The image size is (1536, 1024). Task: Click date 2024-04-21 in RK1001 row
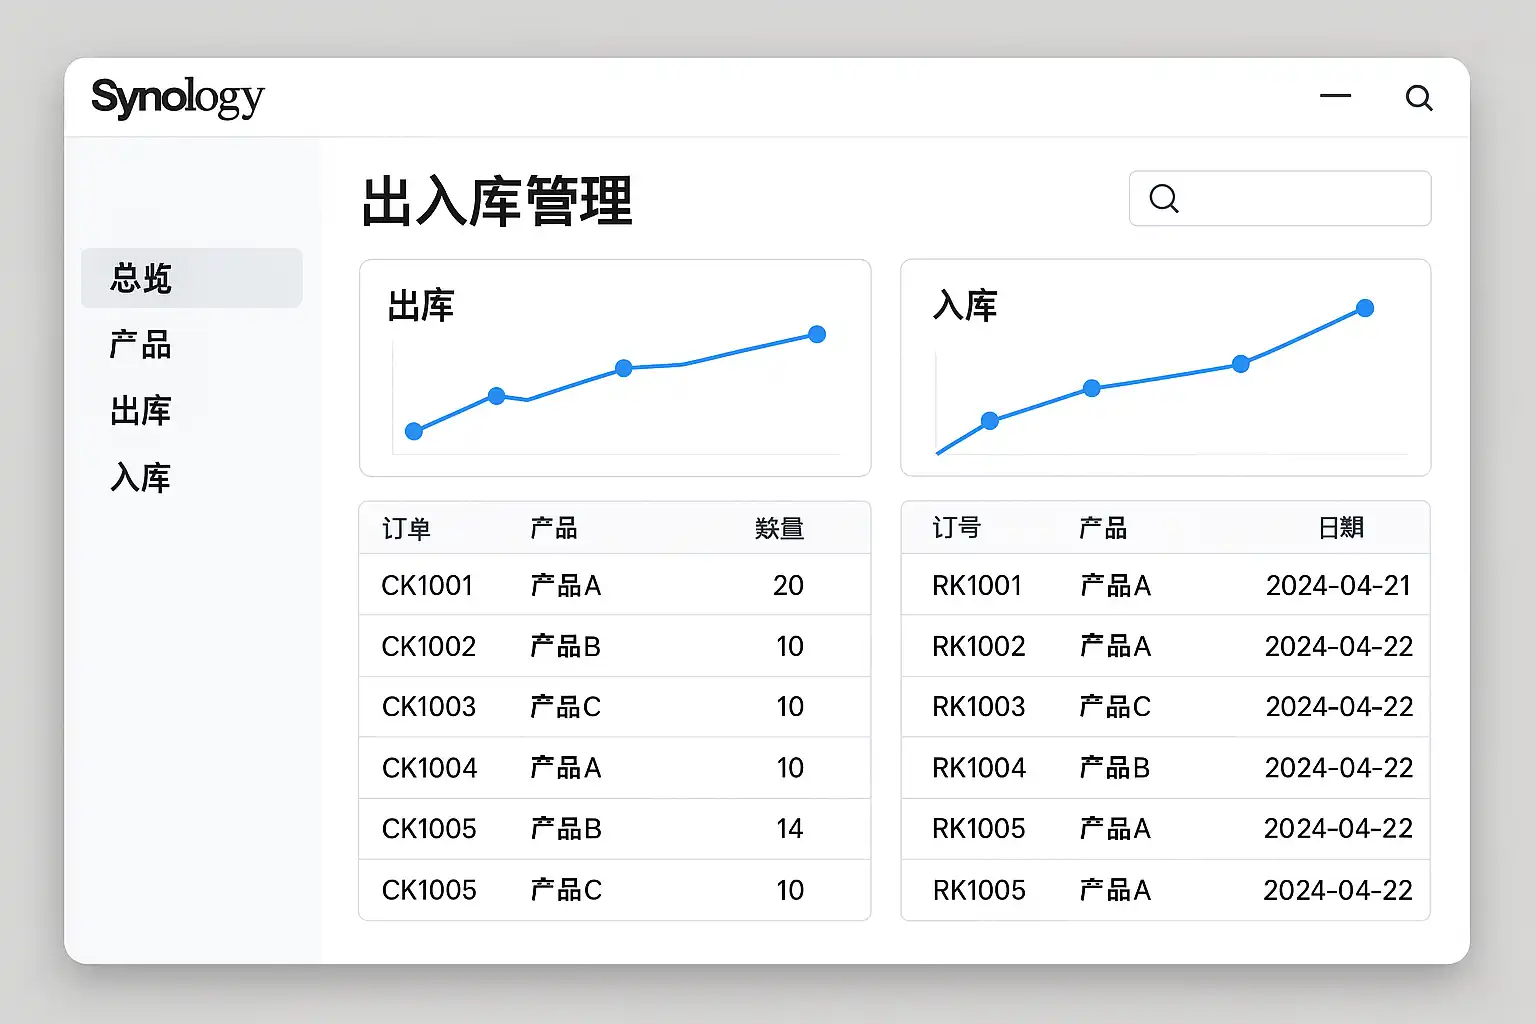pyautogui.click(x=1338, y=585)
